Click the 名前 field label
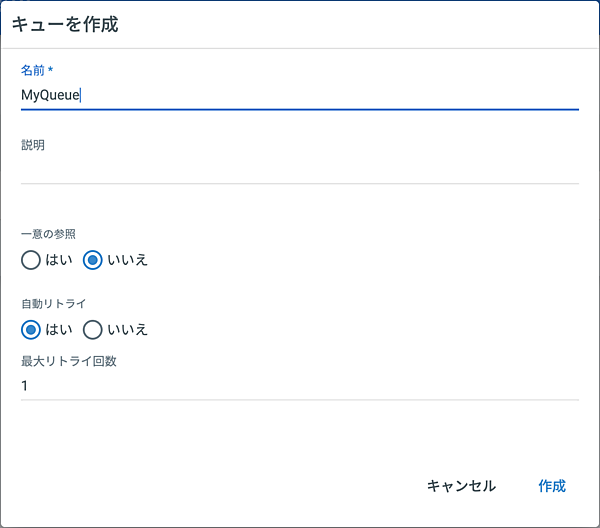Screen dimensions: 600x528 33,70
